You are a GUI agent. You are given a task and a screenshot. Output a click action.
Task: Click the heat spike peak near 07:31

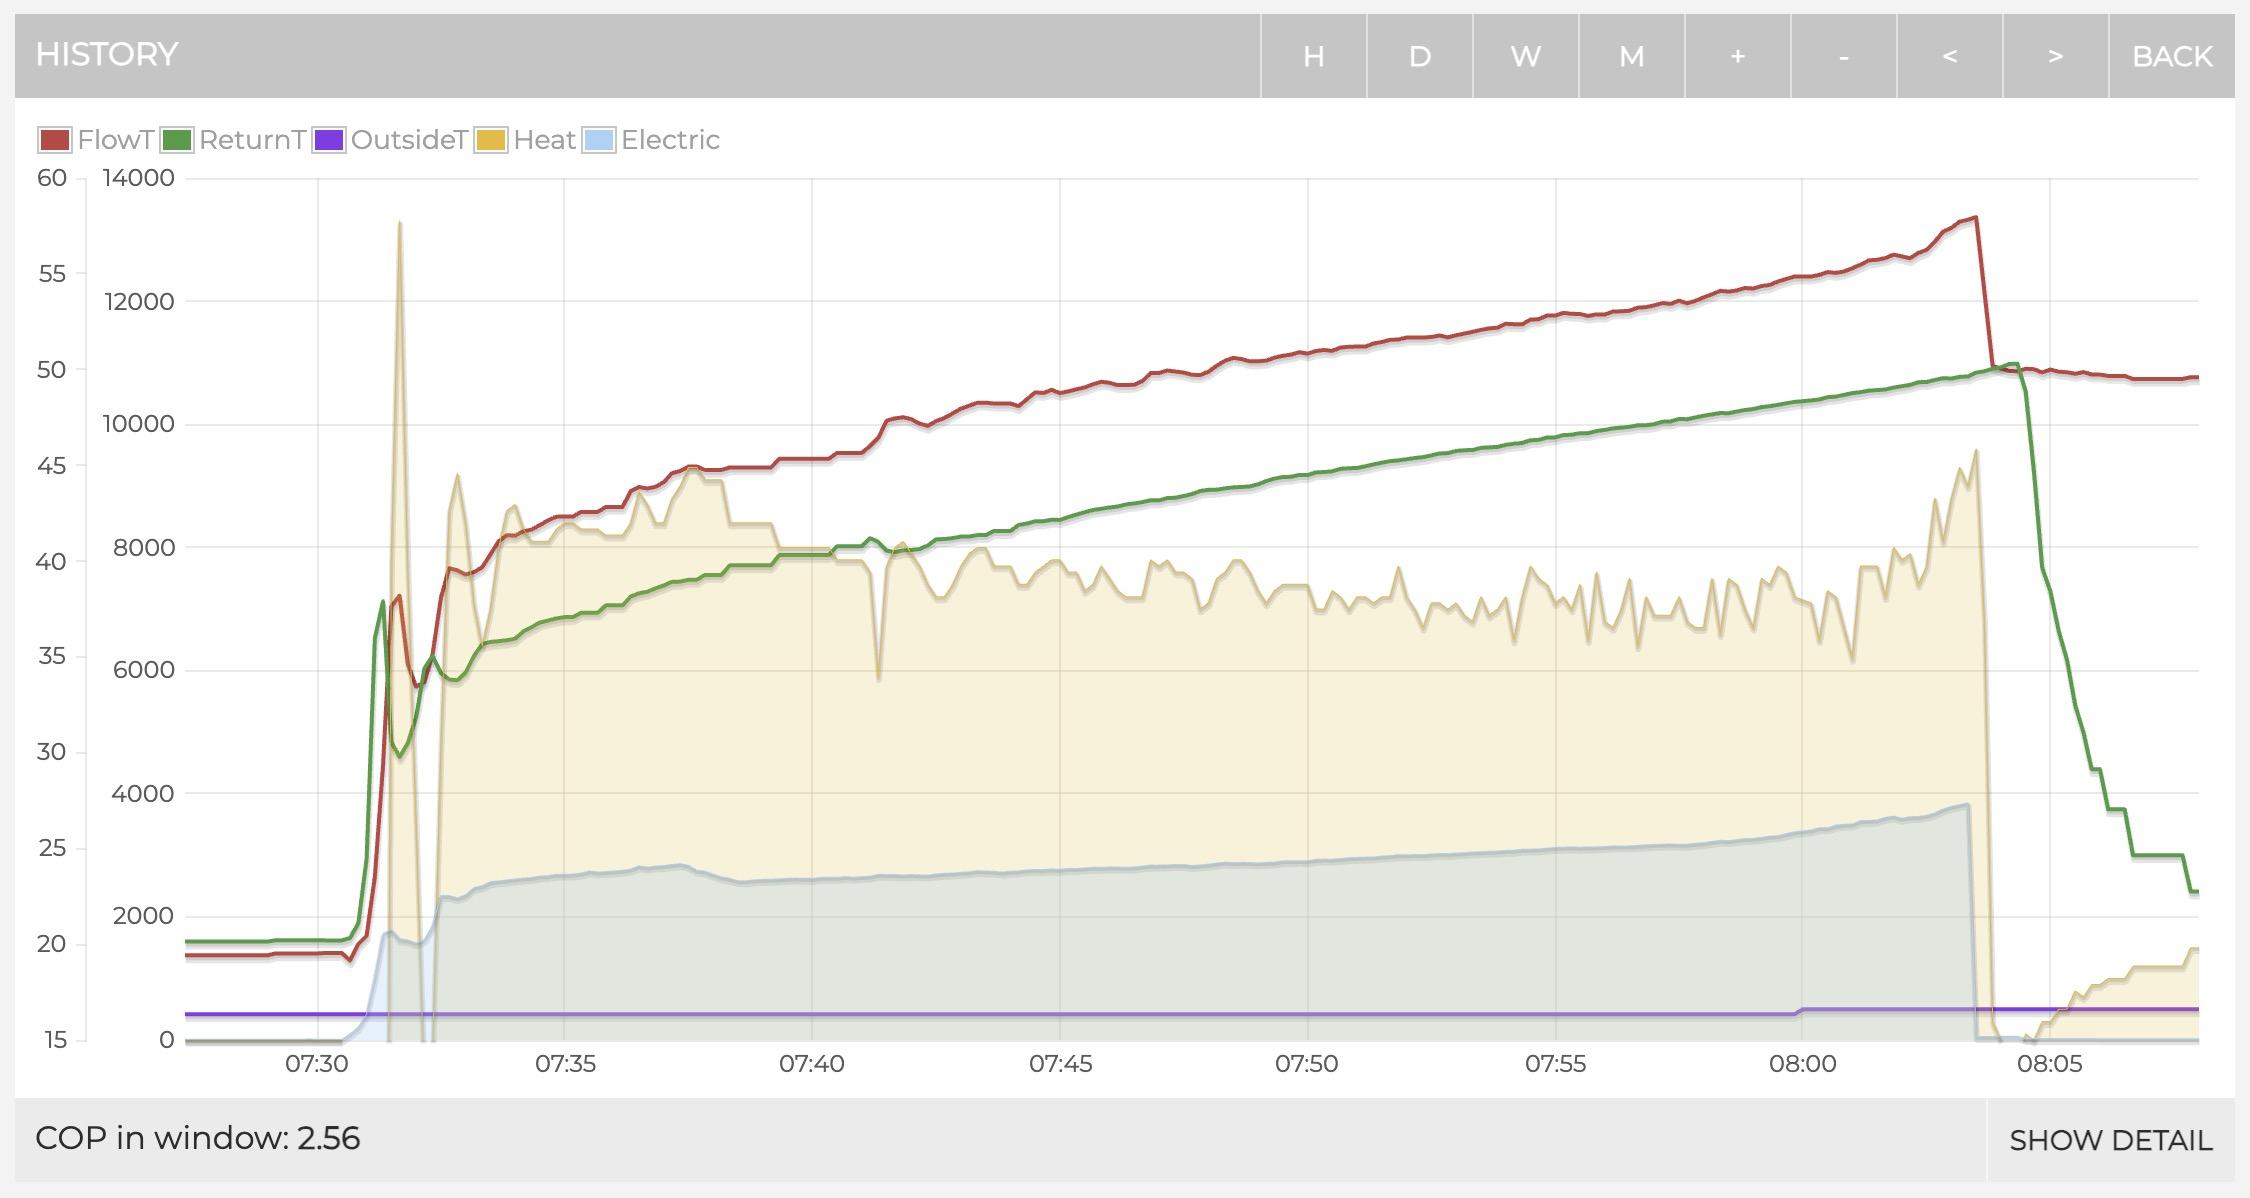pyautogui.click(x=400, y=223)
